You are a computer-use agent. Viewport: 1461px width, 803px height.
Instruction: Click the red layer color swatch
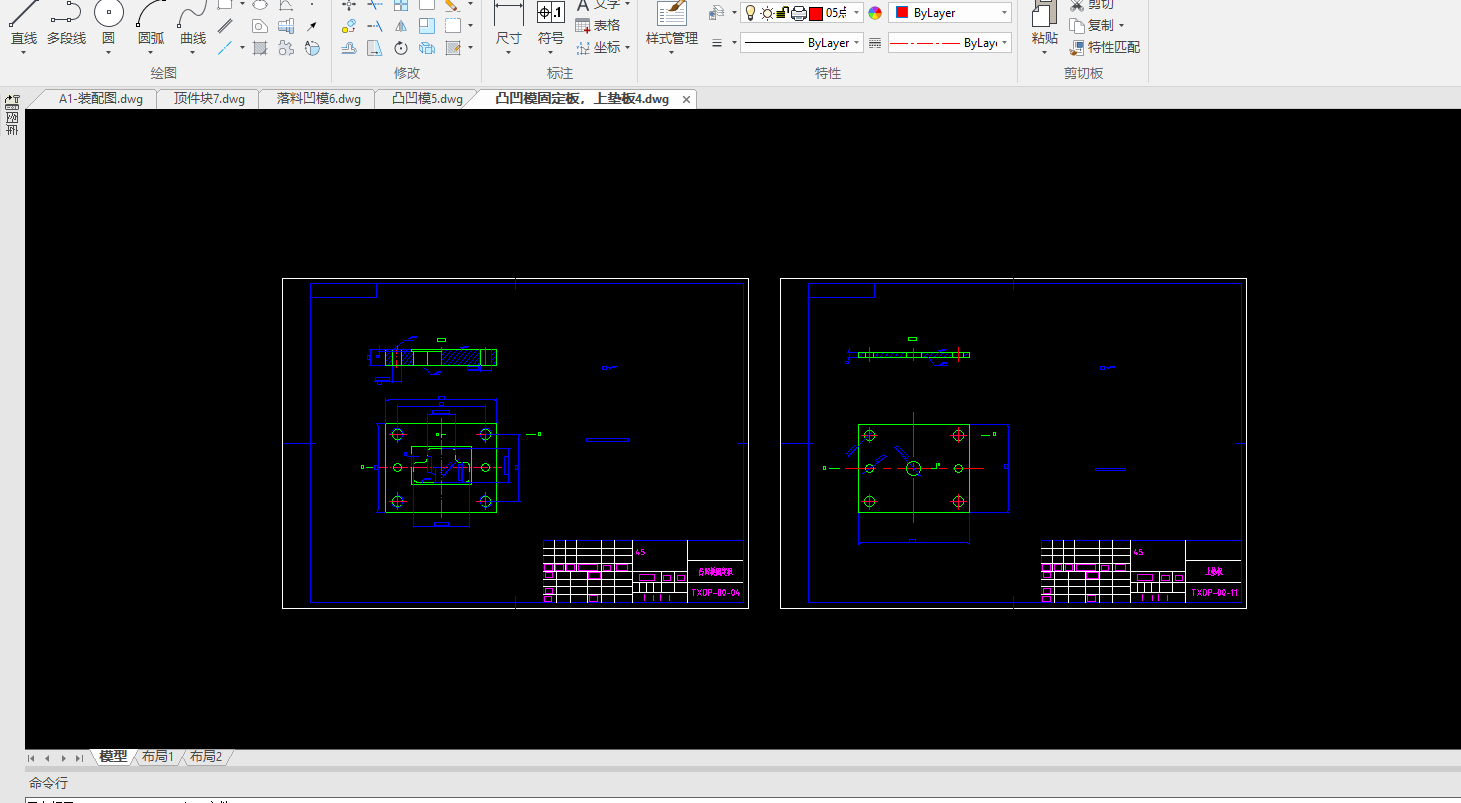(x=816, y=13)
